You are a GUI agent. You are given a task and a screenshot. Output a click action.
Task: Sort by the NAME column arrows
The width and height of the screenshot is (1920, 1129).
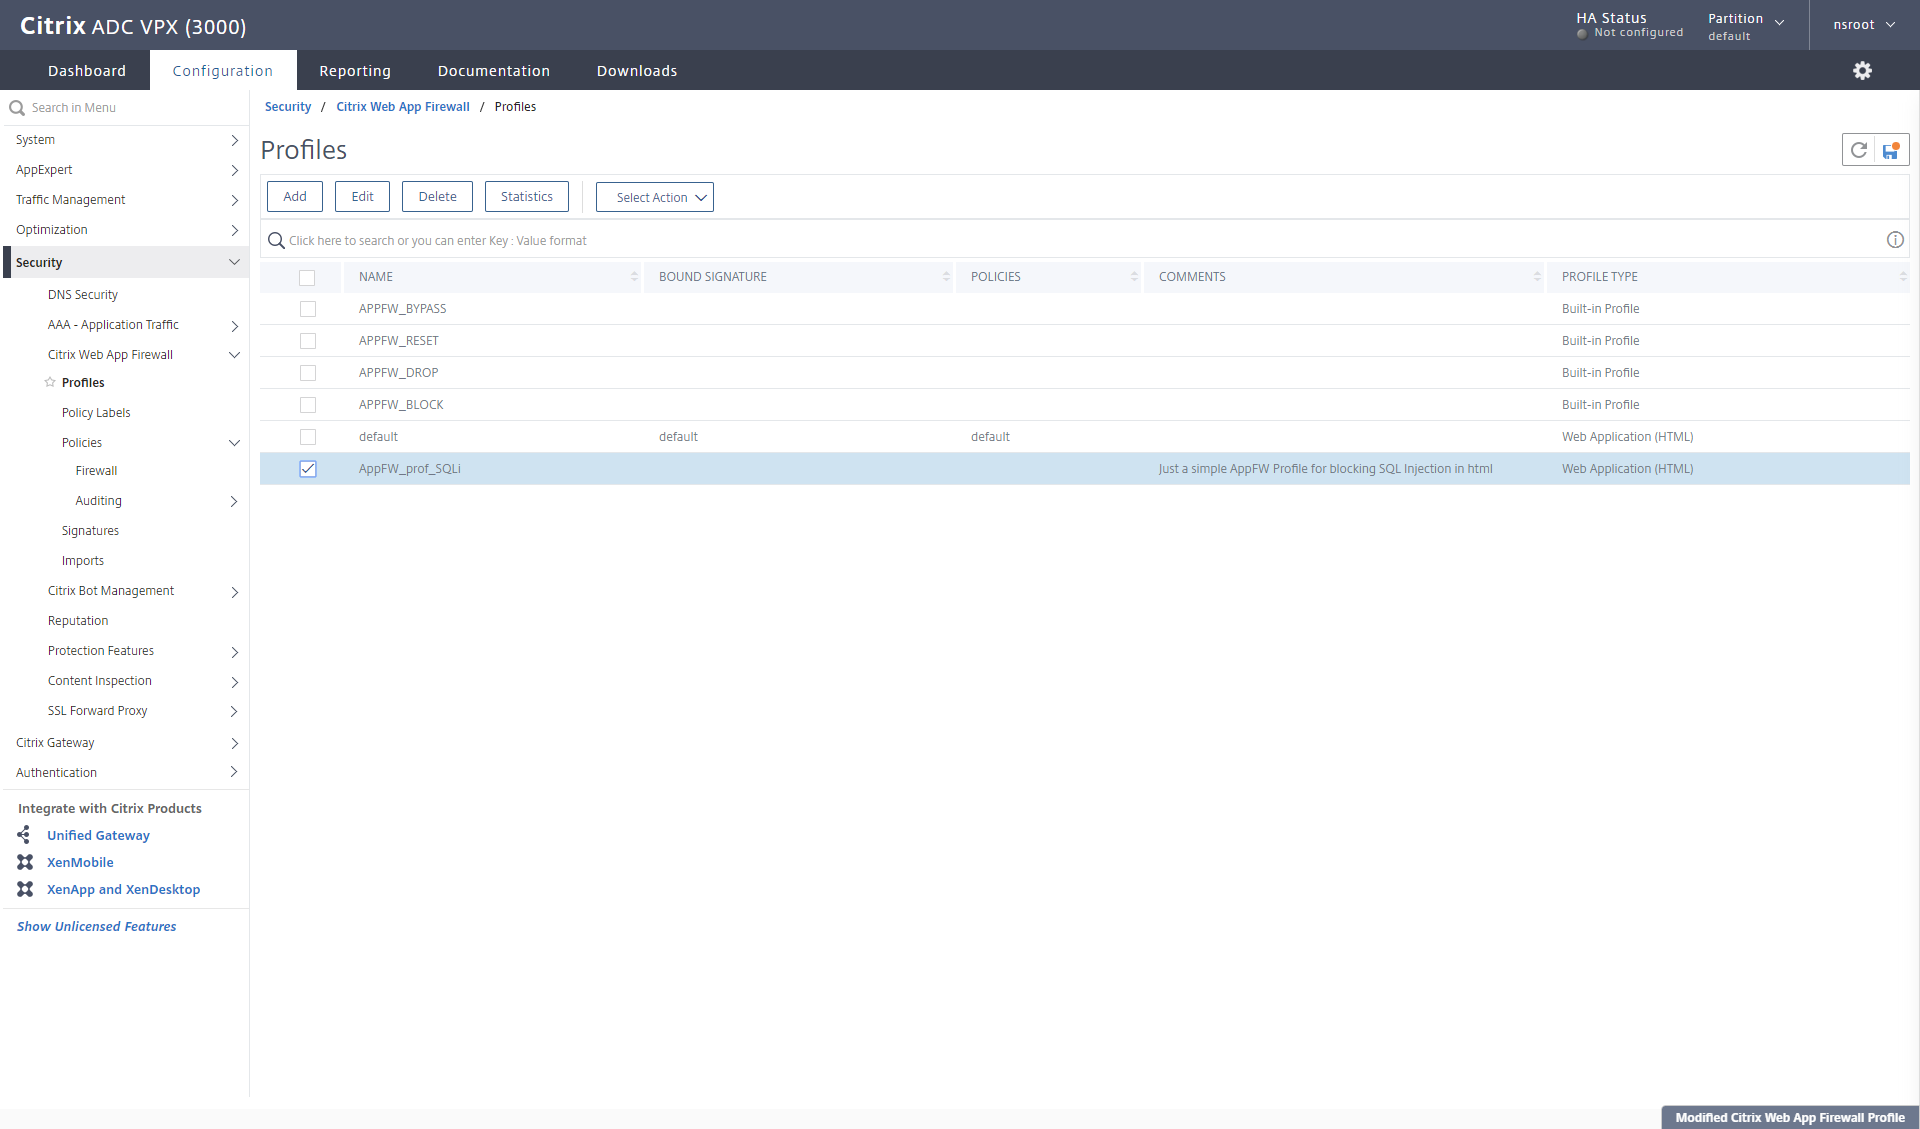[634, 277]
